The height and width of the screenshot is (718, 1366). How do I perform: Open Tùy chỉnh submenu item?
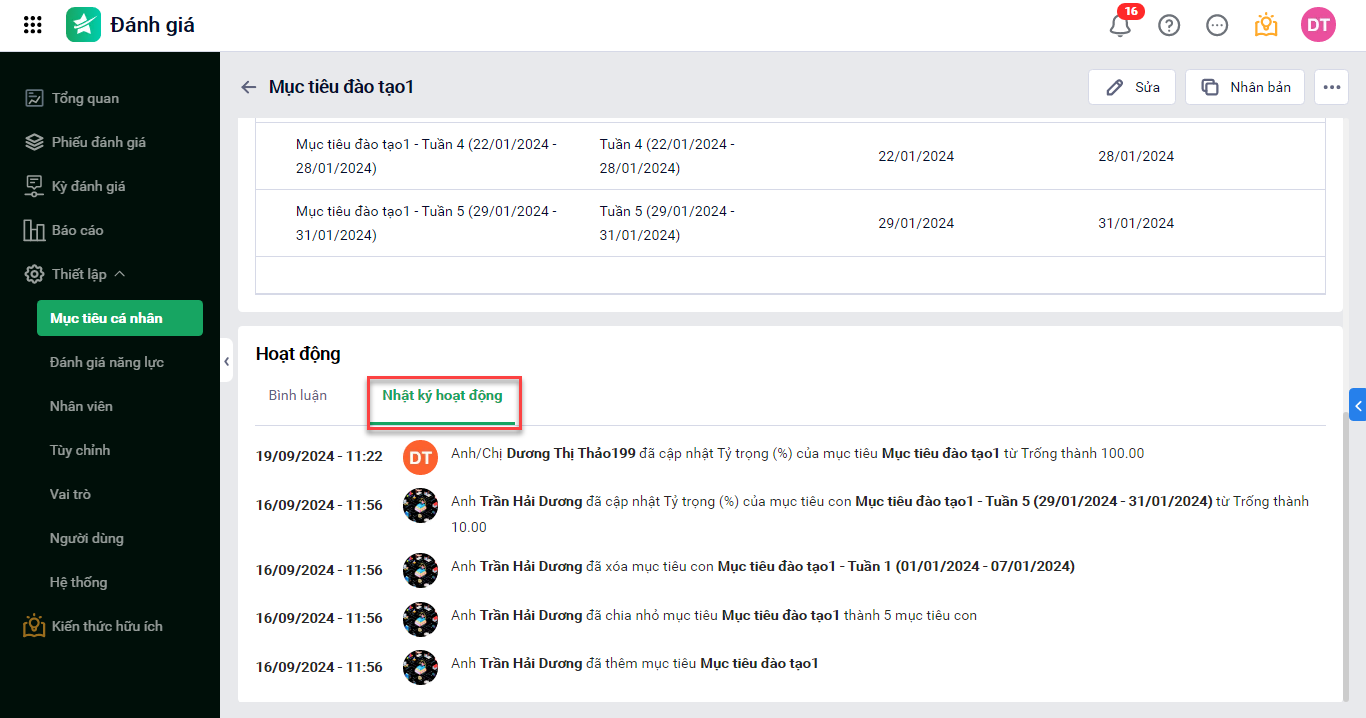(80, 450)
